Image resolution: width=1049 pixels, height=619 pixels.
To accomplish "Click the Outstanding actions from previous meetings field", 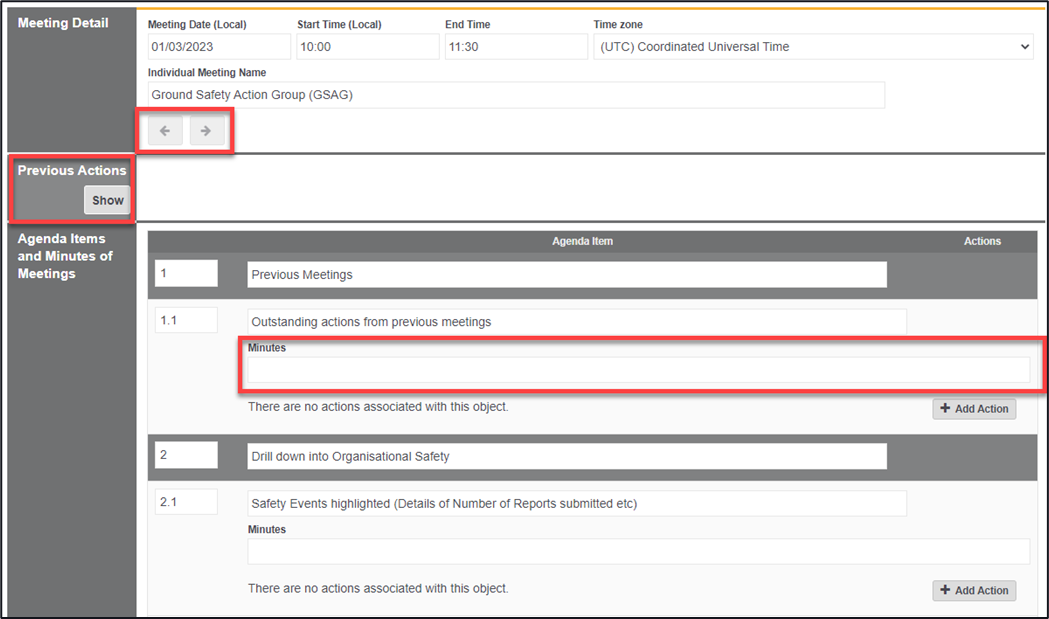I will coord(576,322).
